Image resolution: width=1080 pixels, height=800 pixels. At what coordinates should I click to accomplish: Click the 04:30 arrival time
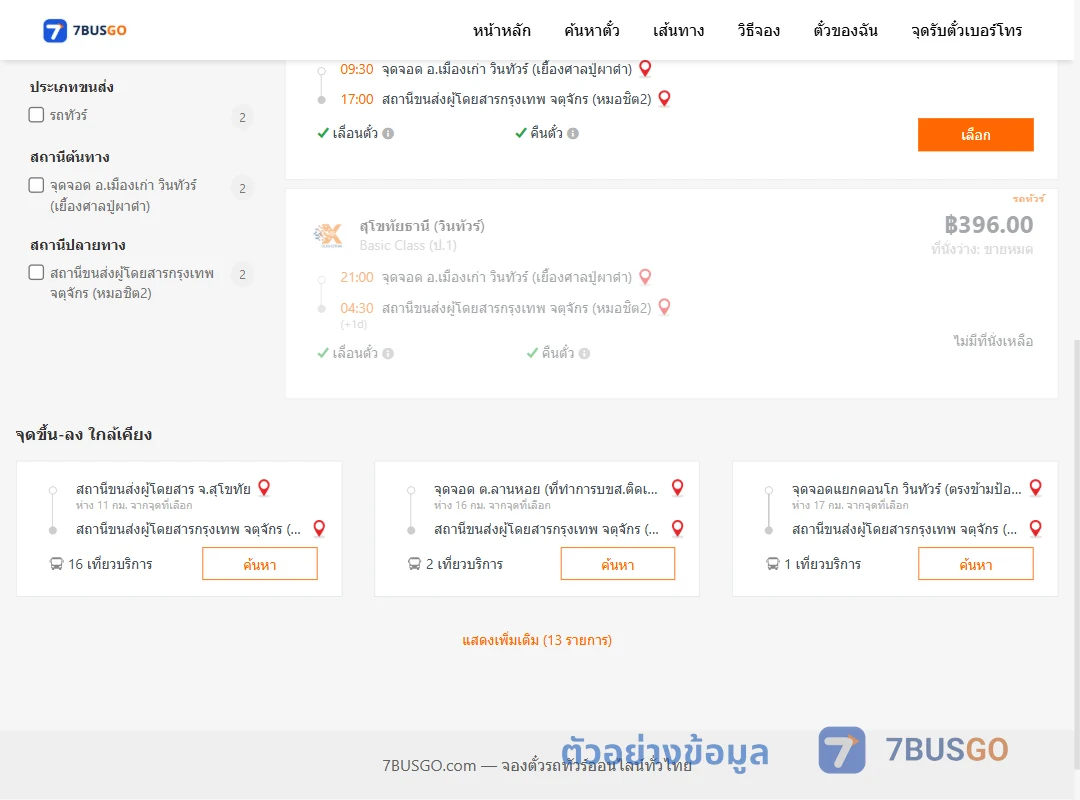pos(356,308)
